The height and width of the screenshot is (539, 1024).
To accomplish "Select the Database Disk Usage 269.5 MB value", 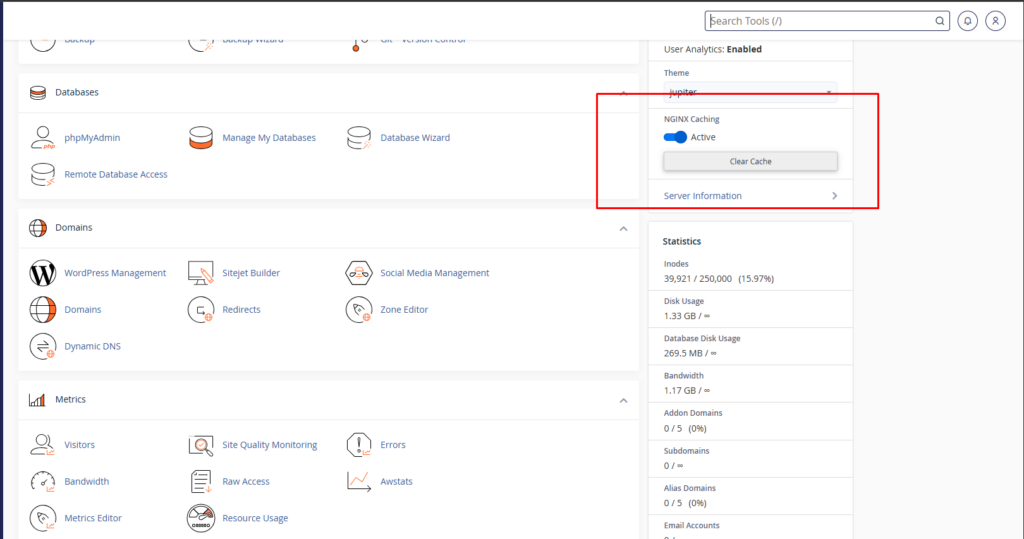I will pyautogui.click(x=683, y=353).
